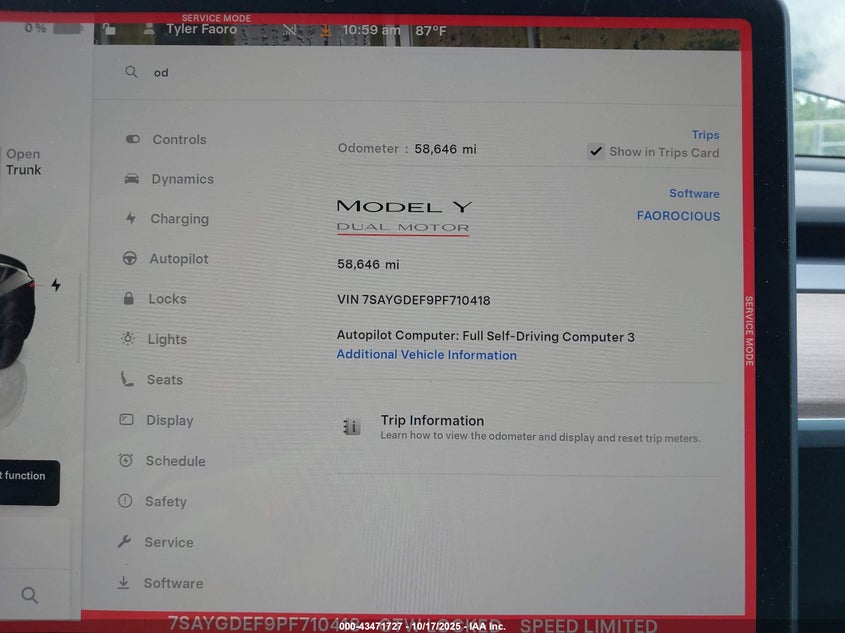Click the Seats icon in sidebar
This screenshot has height=633, width=845.
pyautogui.click(x=127, y=379)
